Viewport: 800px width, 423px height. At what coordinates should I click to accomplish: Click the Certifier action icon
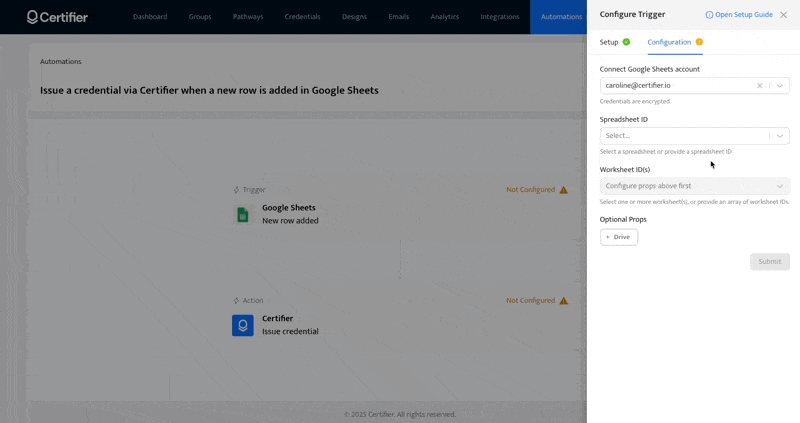(x=243, y=326)
